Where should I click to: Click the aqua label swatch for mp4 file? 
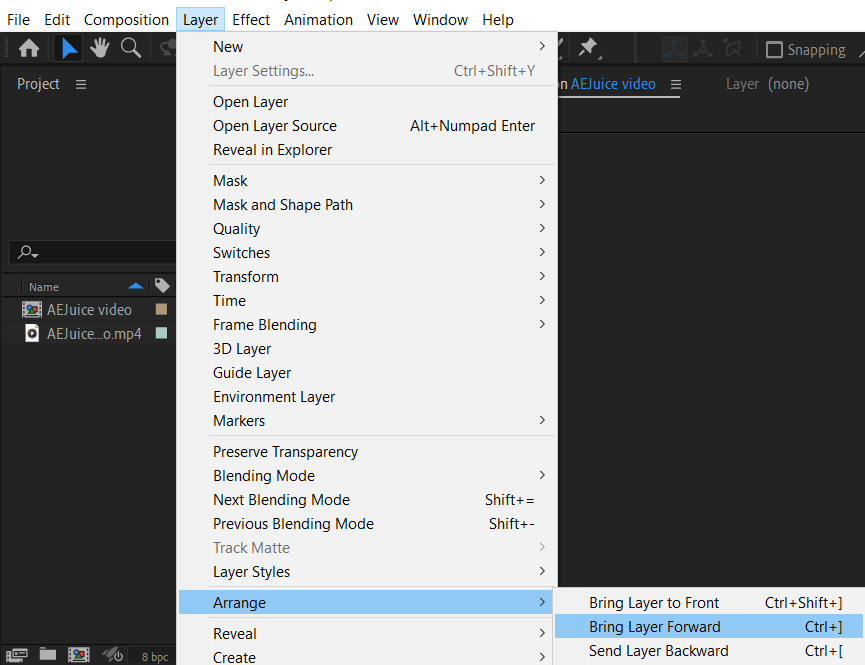[x=161, y=333]
